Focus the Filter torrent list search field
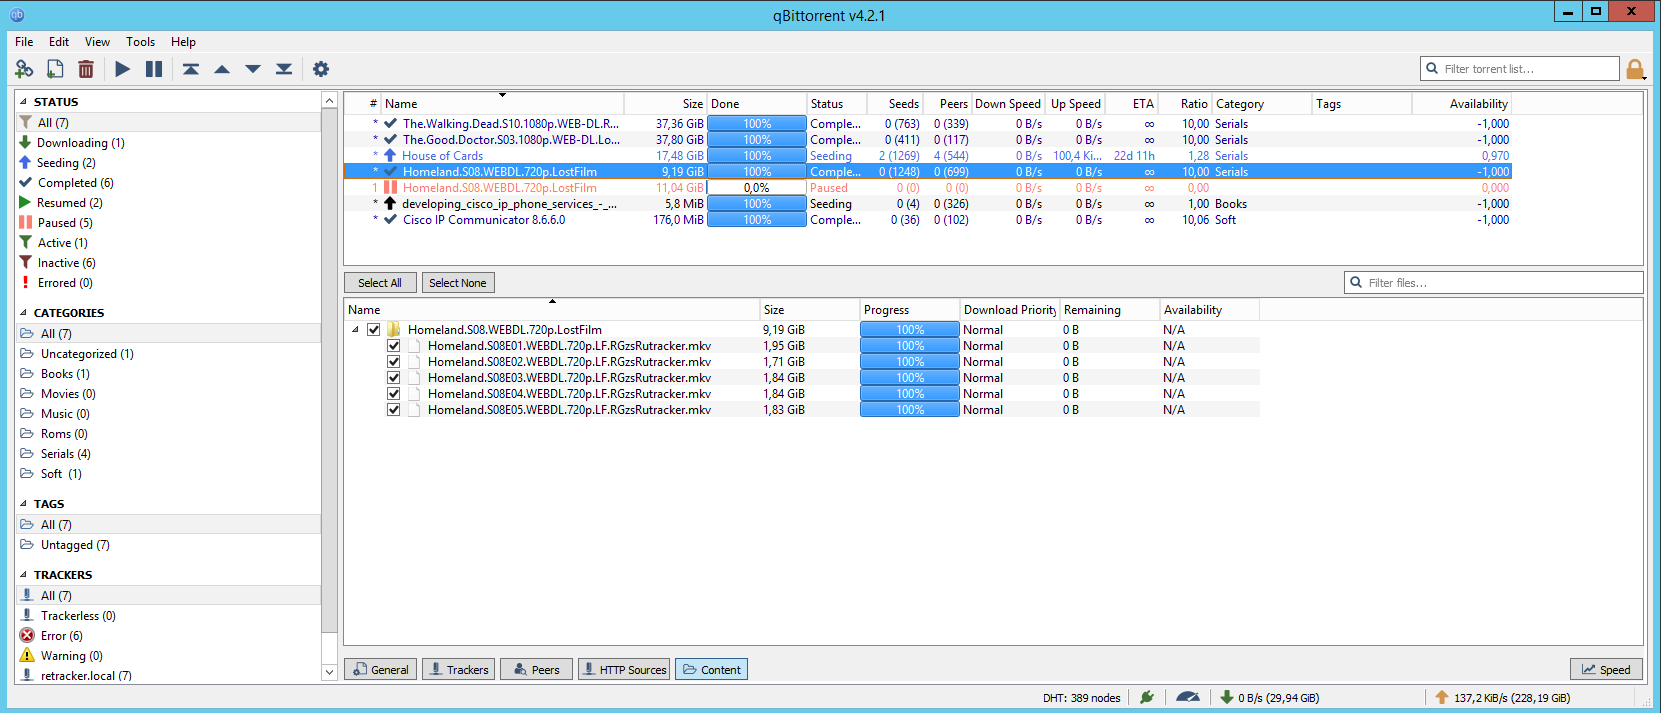The image size is (1661, 713). point(1520,68)
